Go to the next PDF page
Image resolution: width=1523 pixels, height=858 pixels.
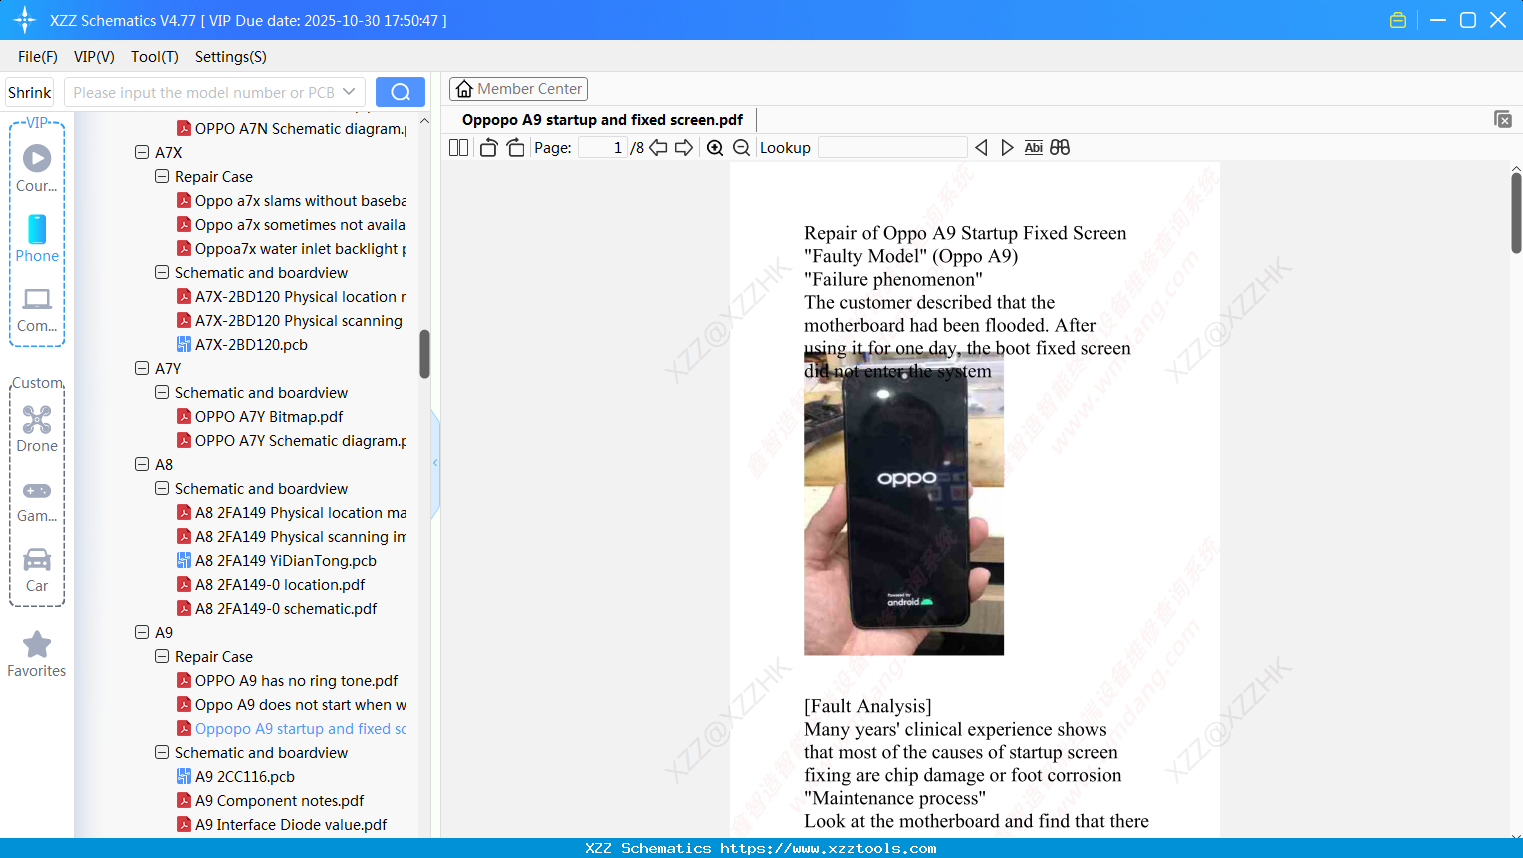tap(684, 147)
